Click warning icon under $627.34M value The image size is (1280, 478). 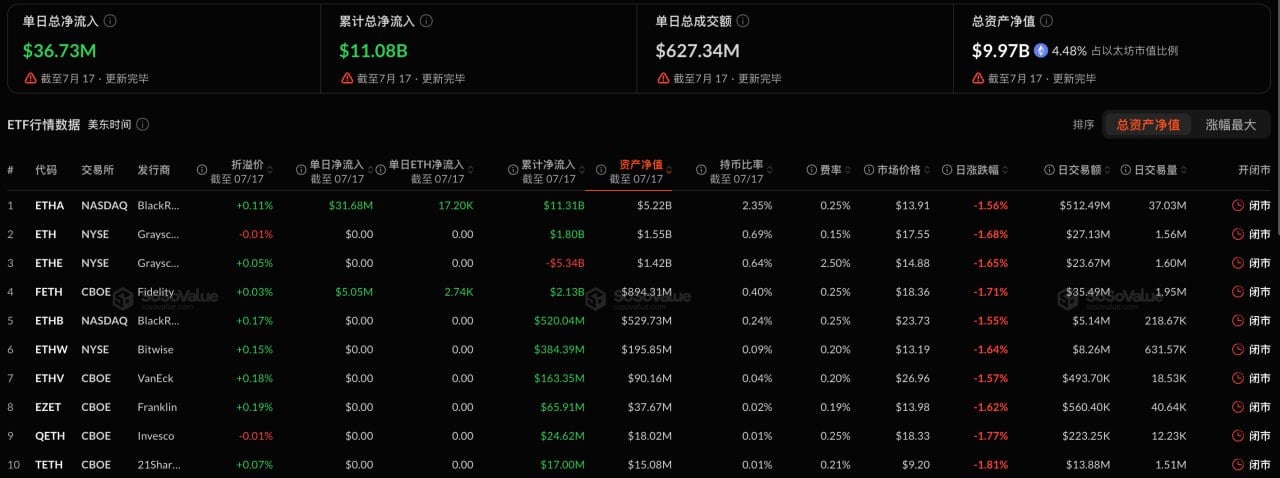(x=662, y=78)
